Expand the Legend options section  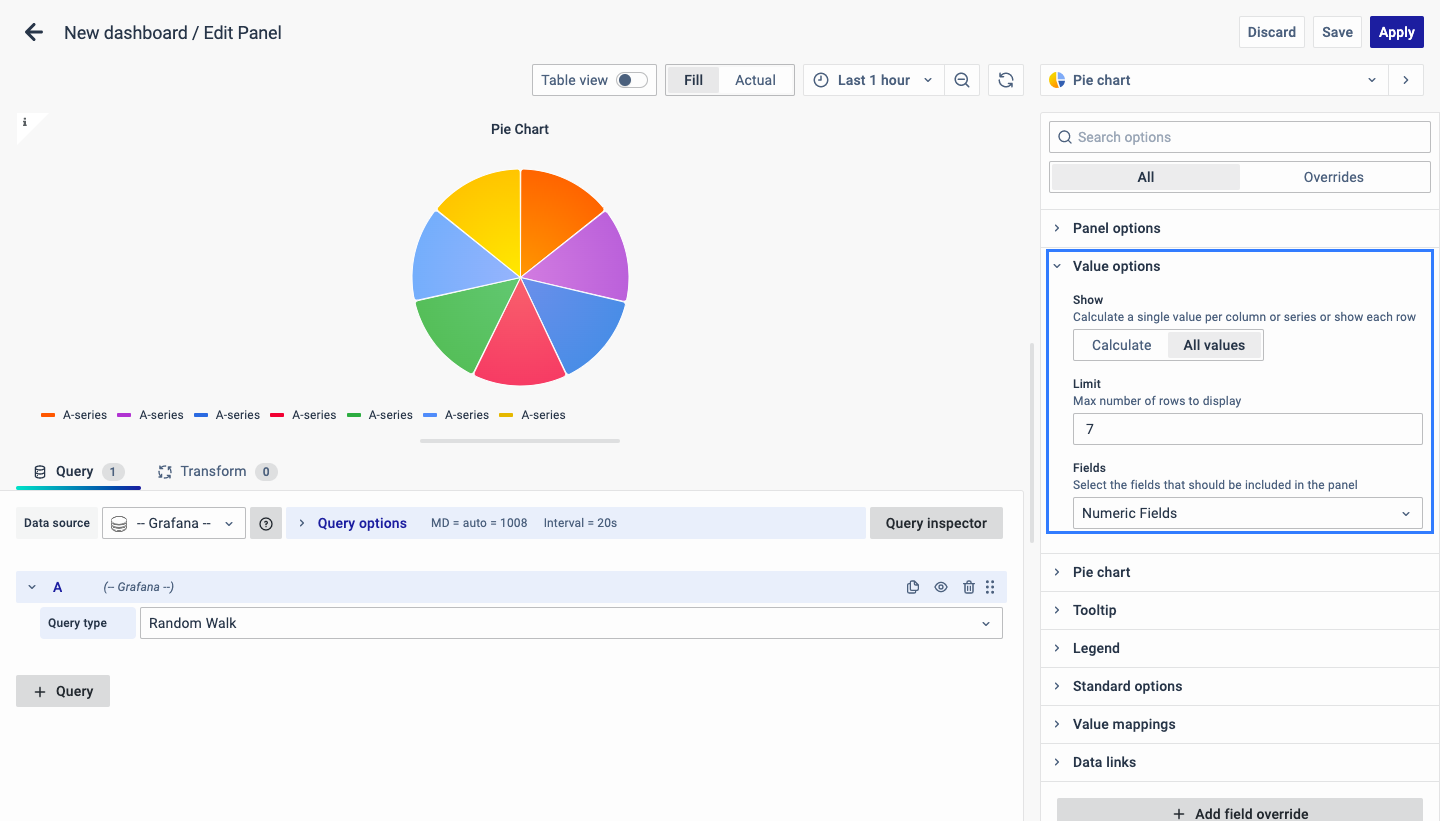click(1096, 648)
